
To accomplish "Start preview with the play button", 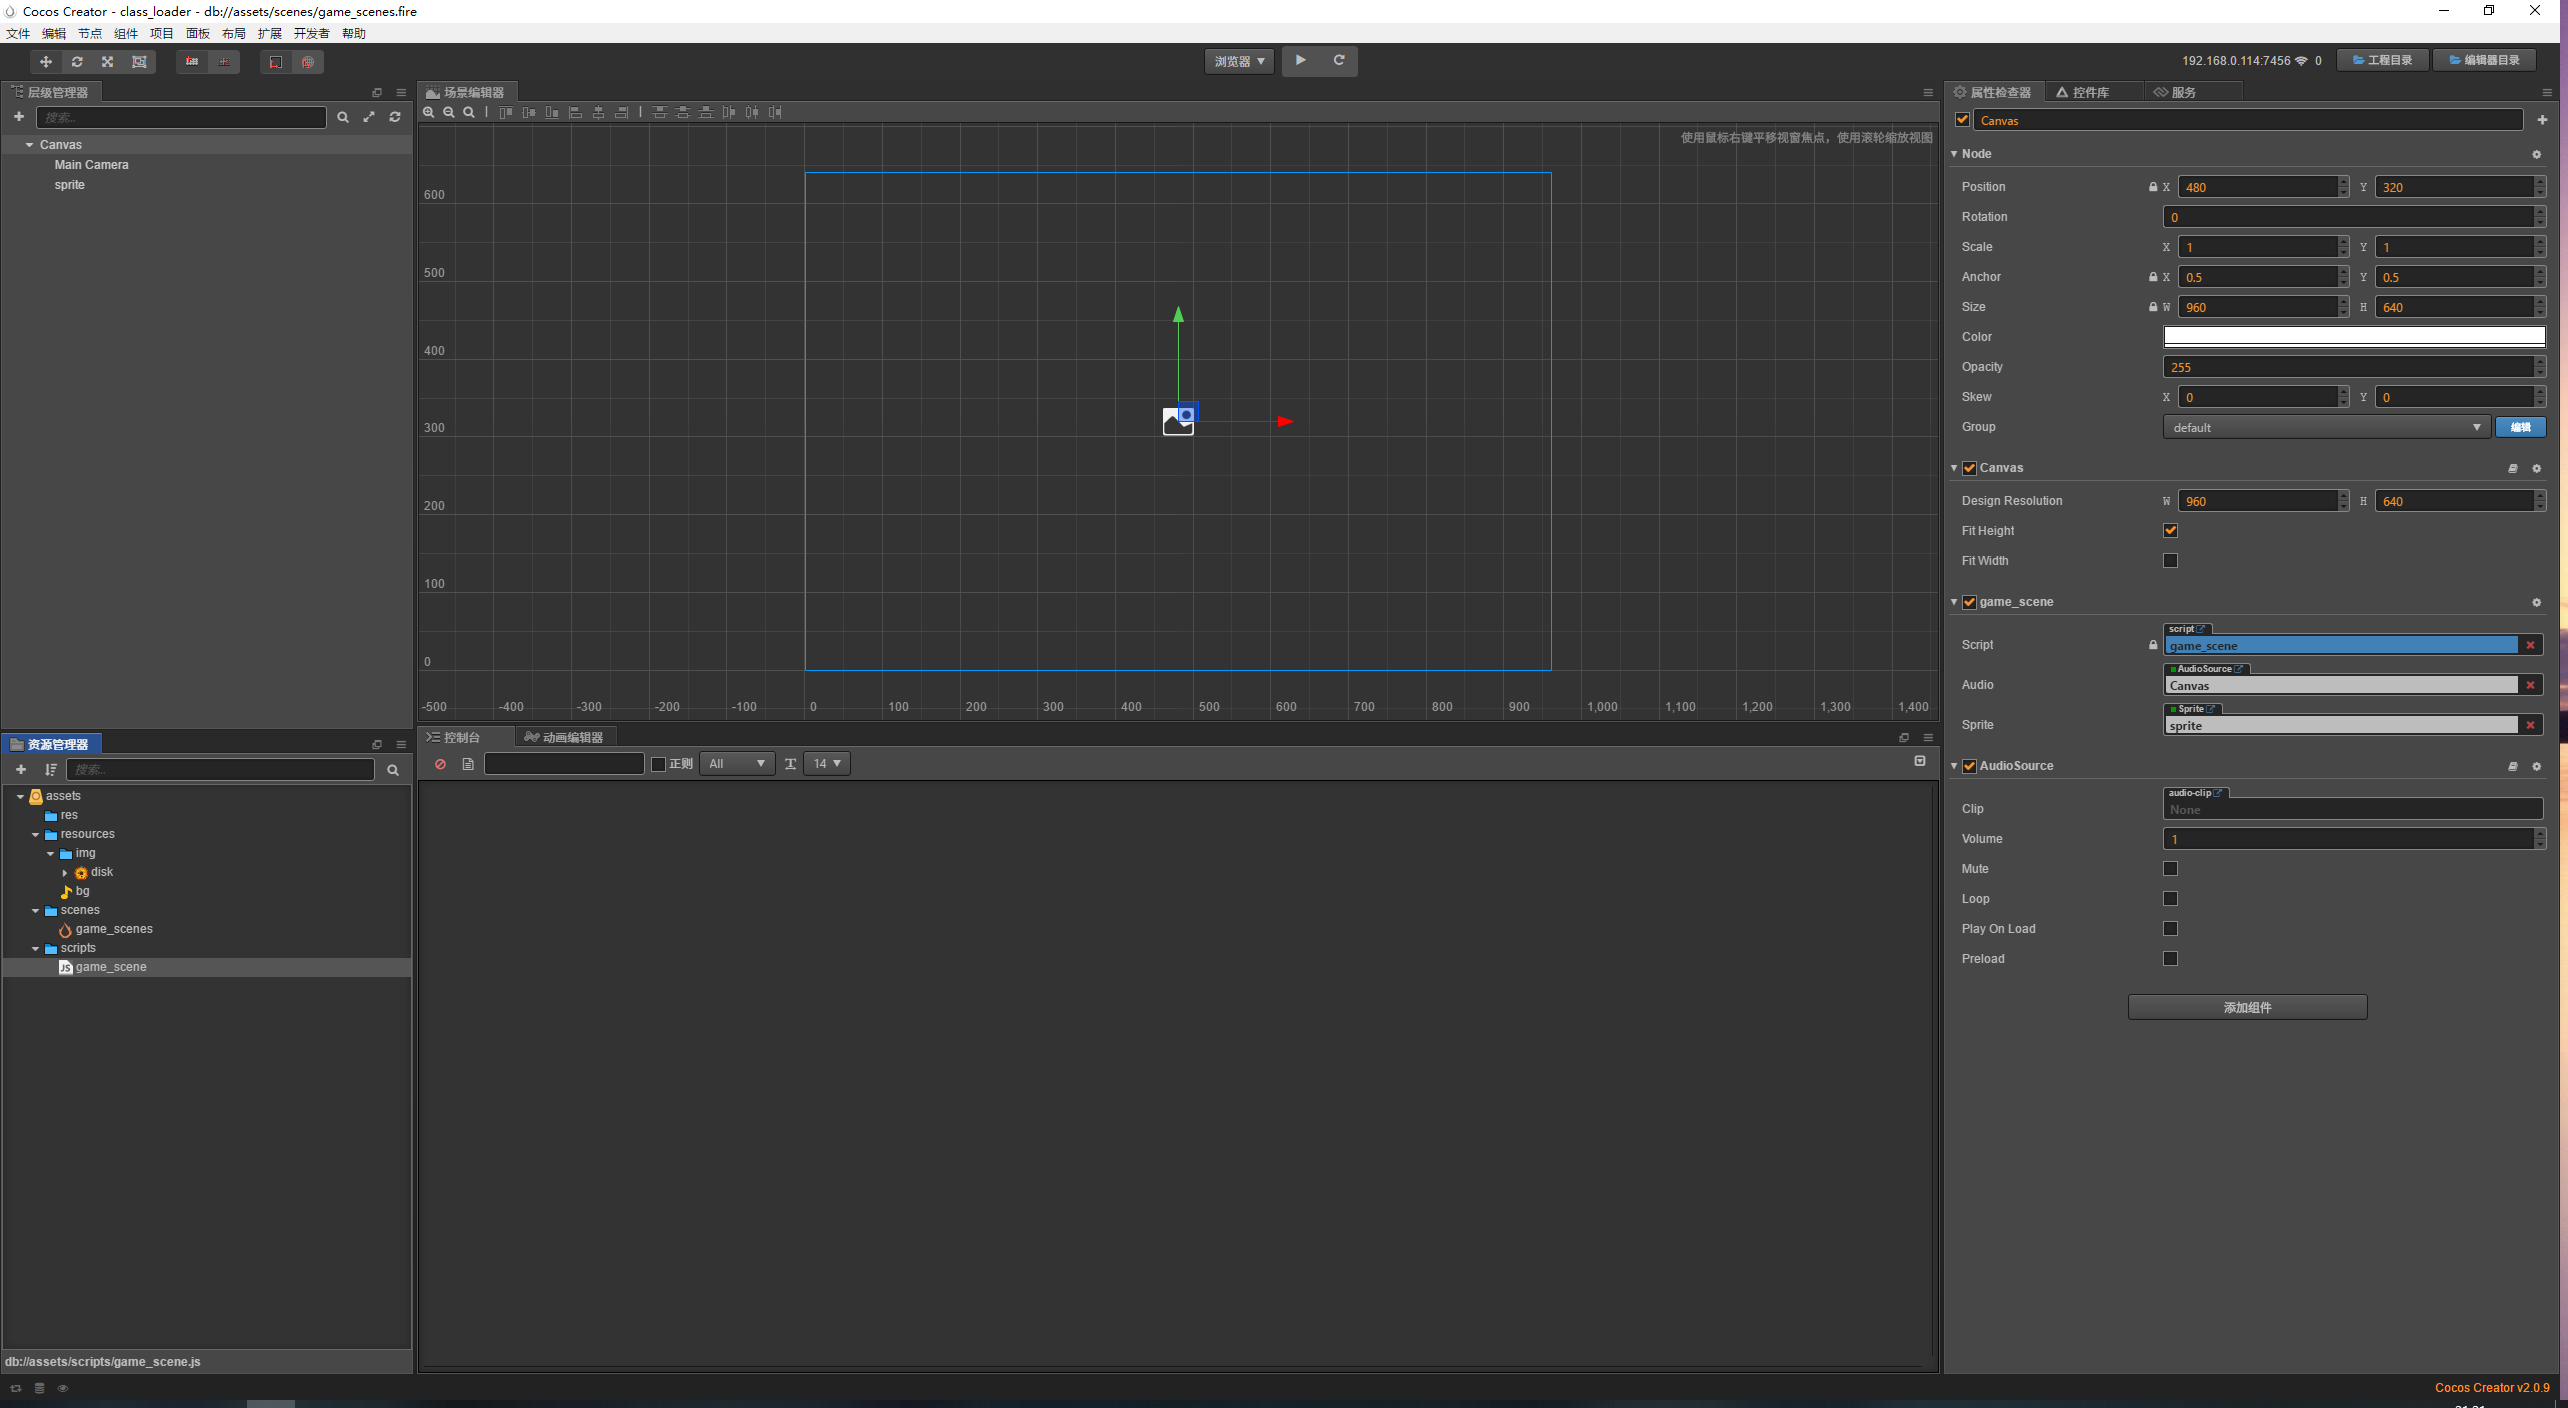I will point(1300,60).
